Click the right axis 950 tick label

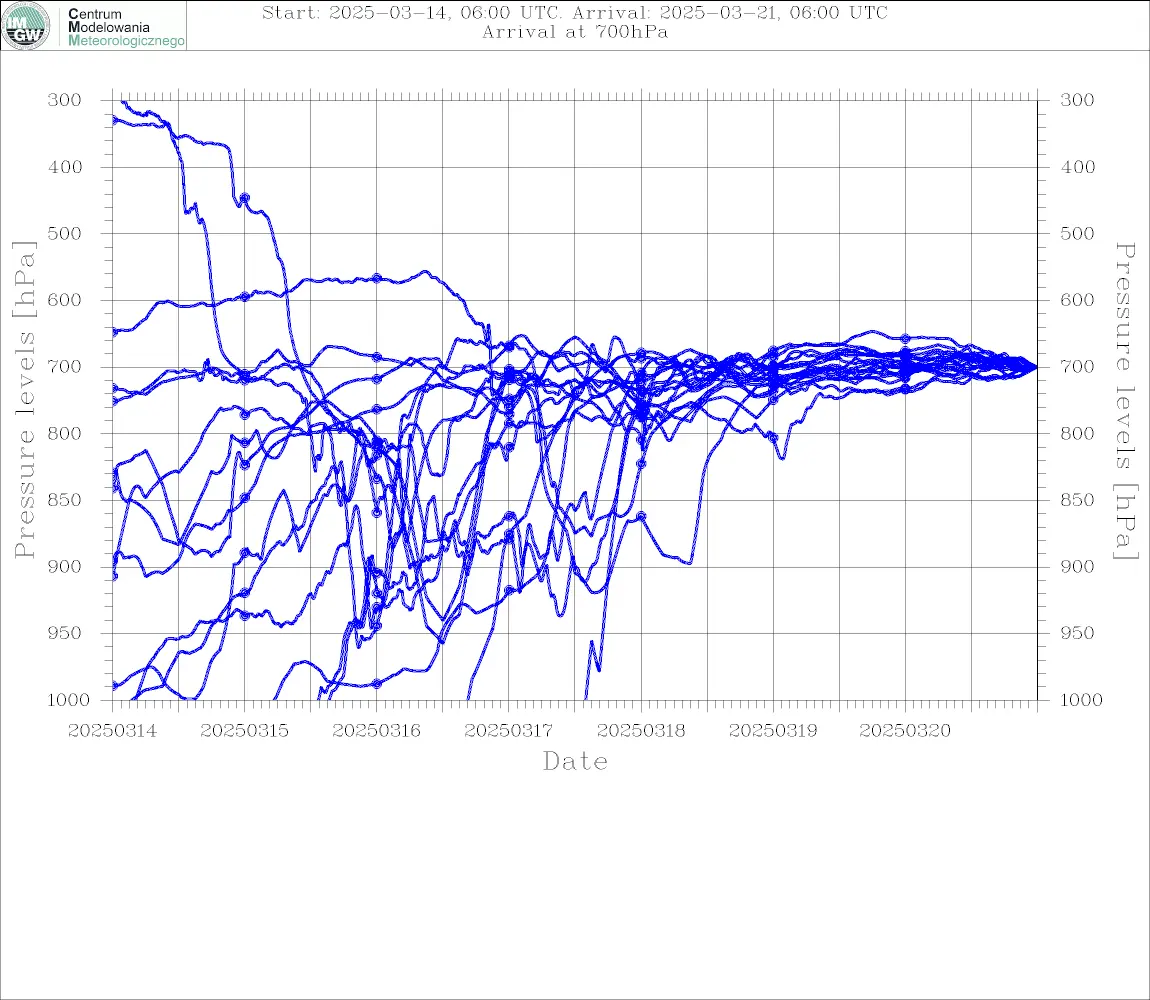tap(1077, 633)
